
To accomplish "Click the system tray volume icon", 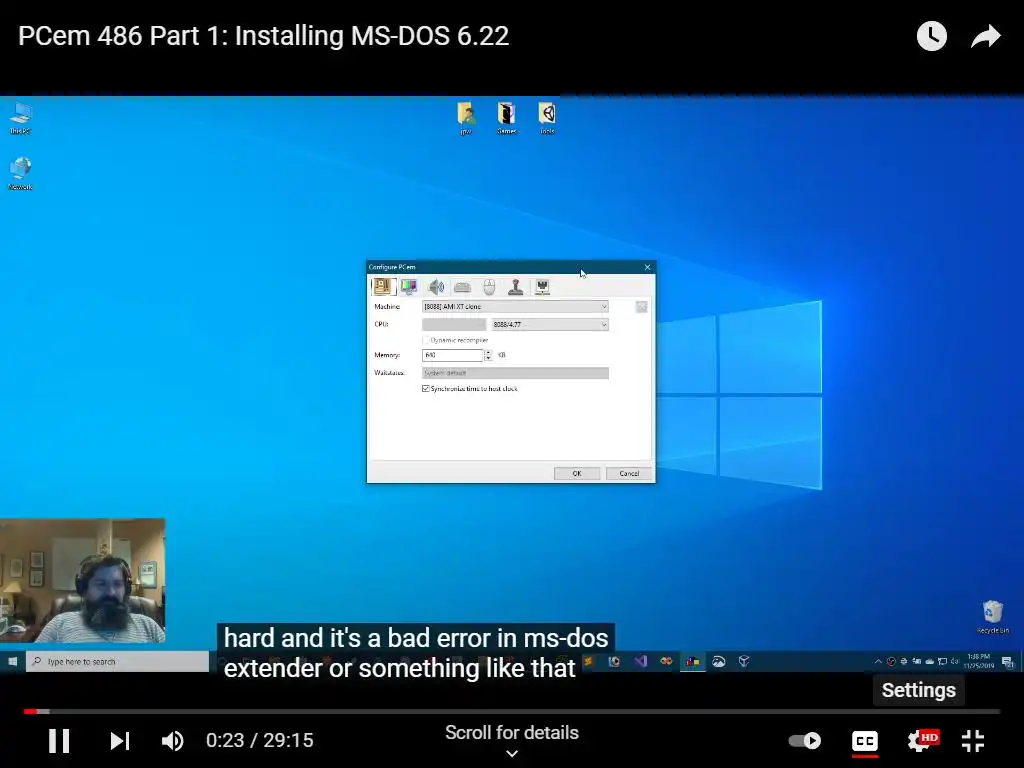I will click(x=954, y=662).
